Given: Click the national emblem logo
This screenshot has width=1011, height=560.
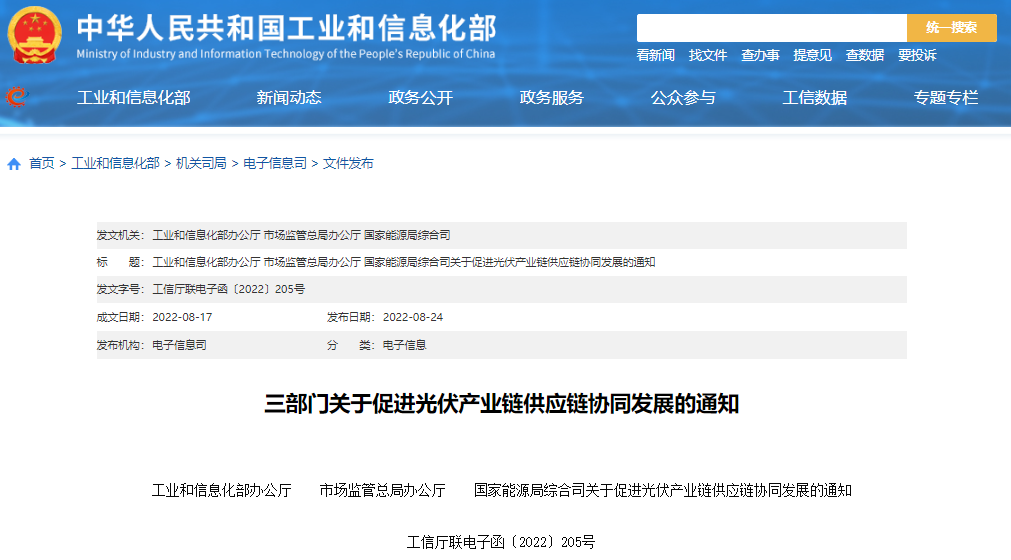Looking at the screenshot, I should tap(34, 36).
